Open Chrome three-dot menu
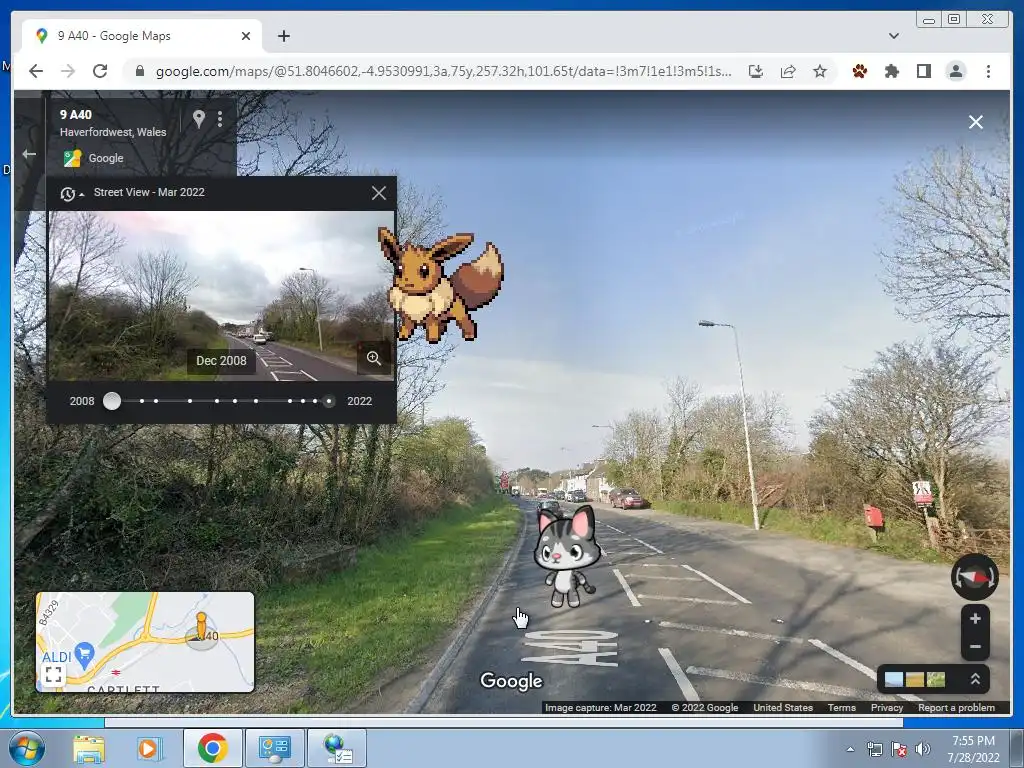The height and width of the screenshot is (768, 1024). 988,71
